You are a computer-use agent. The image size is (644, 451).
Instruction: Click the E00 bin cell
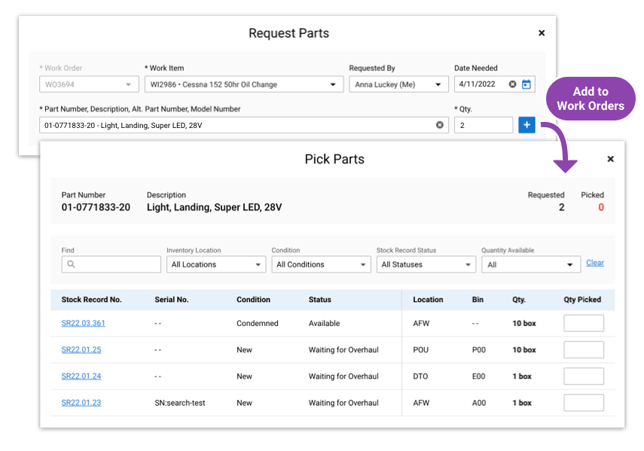tap(478, 376)
